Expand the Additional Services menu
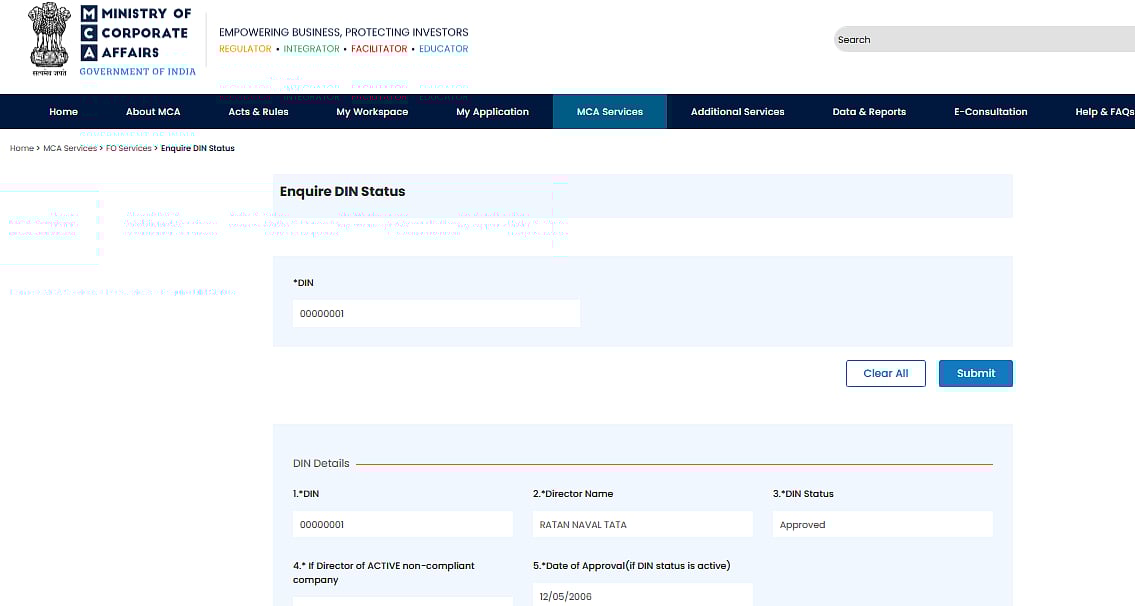1135x606 pixels. [x=737, y=112]
